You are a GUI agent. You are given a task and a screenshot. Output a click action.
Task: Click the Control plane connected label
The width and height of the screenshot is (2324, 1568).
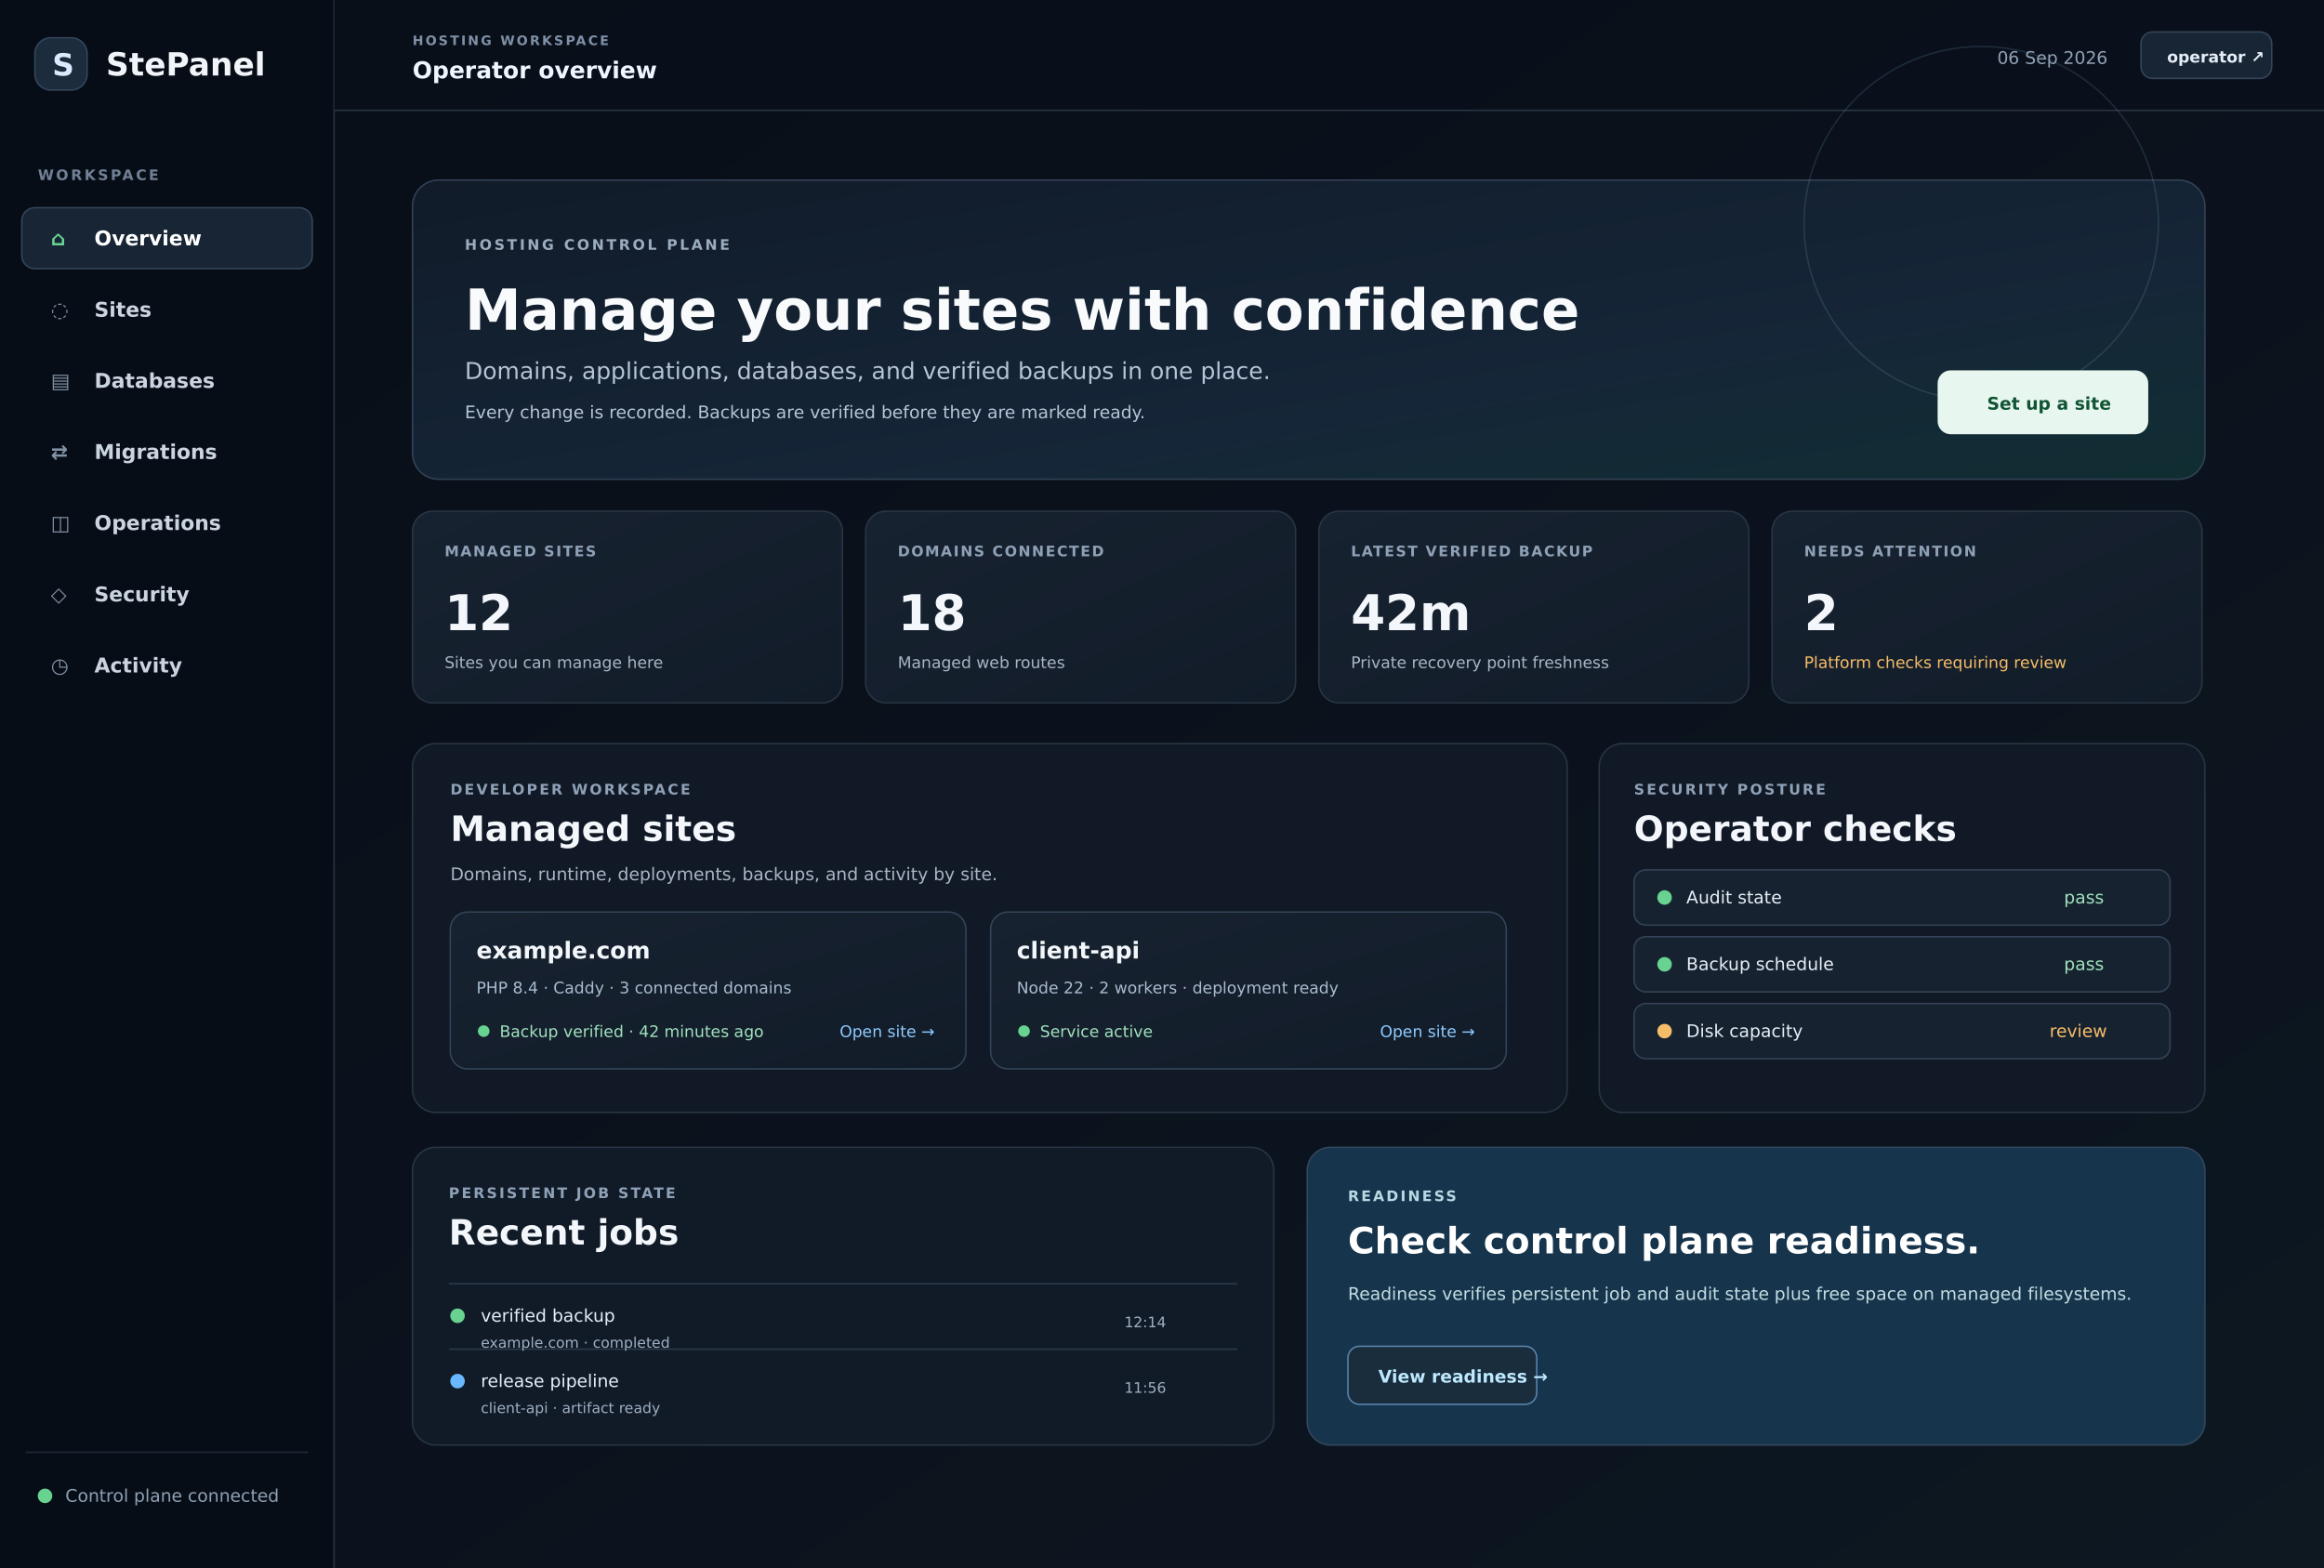pos(171,1496)
